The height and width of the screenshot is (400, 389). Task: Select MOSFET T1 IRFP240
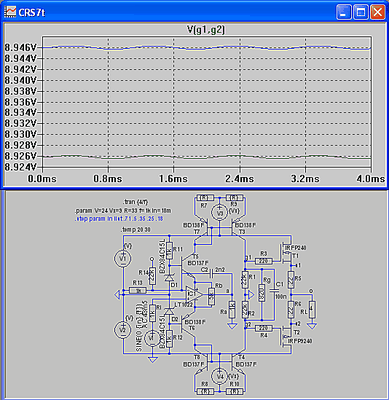287,253
